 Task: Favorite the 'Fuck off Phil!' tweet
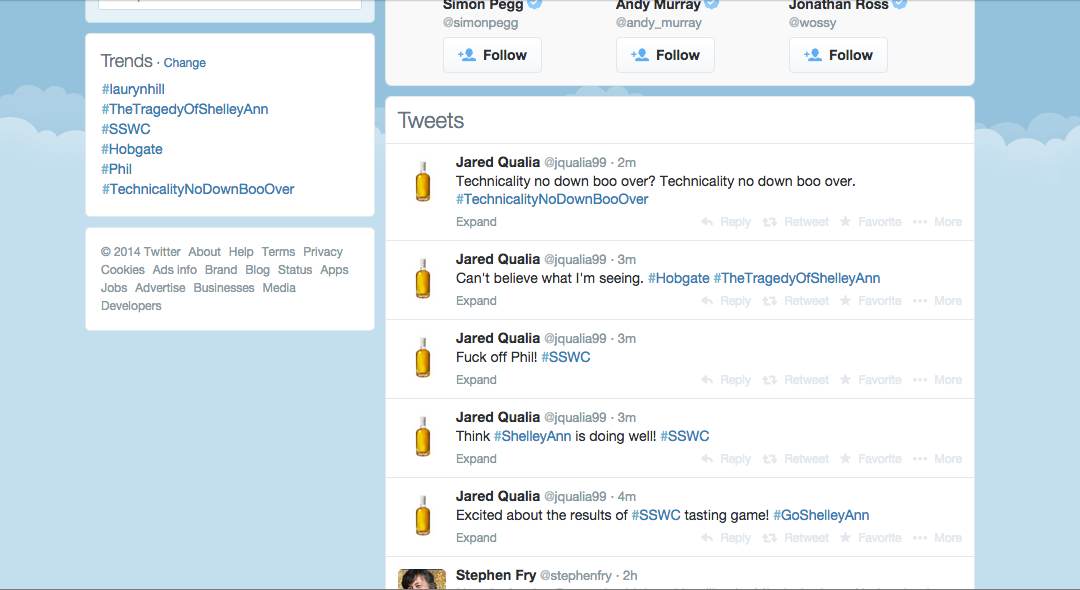click(870, 380)
